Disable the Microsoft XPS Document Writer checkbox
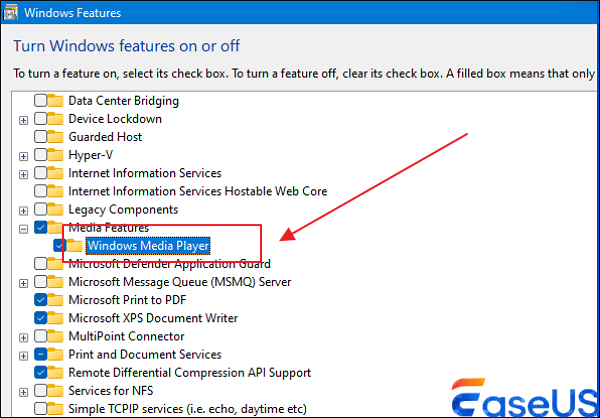 click(40, 317)
